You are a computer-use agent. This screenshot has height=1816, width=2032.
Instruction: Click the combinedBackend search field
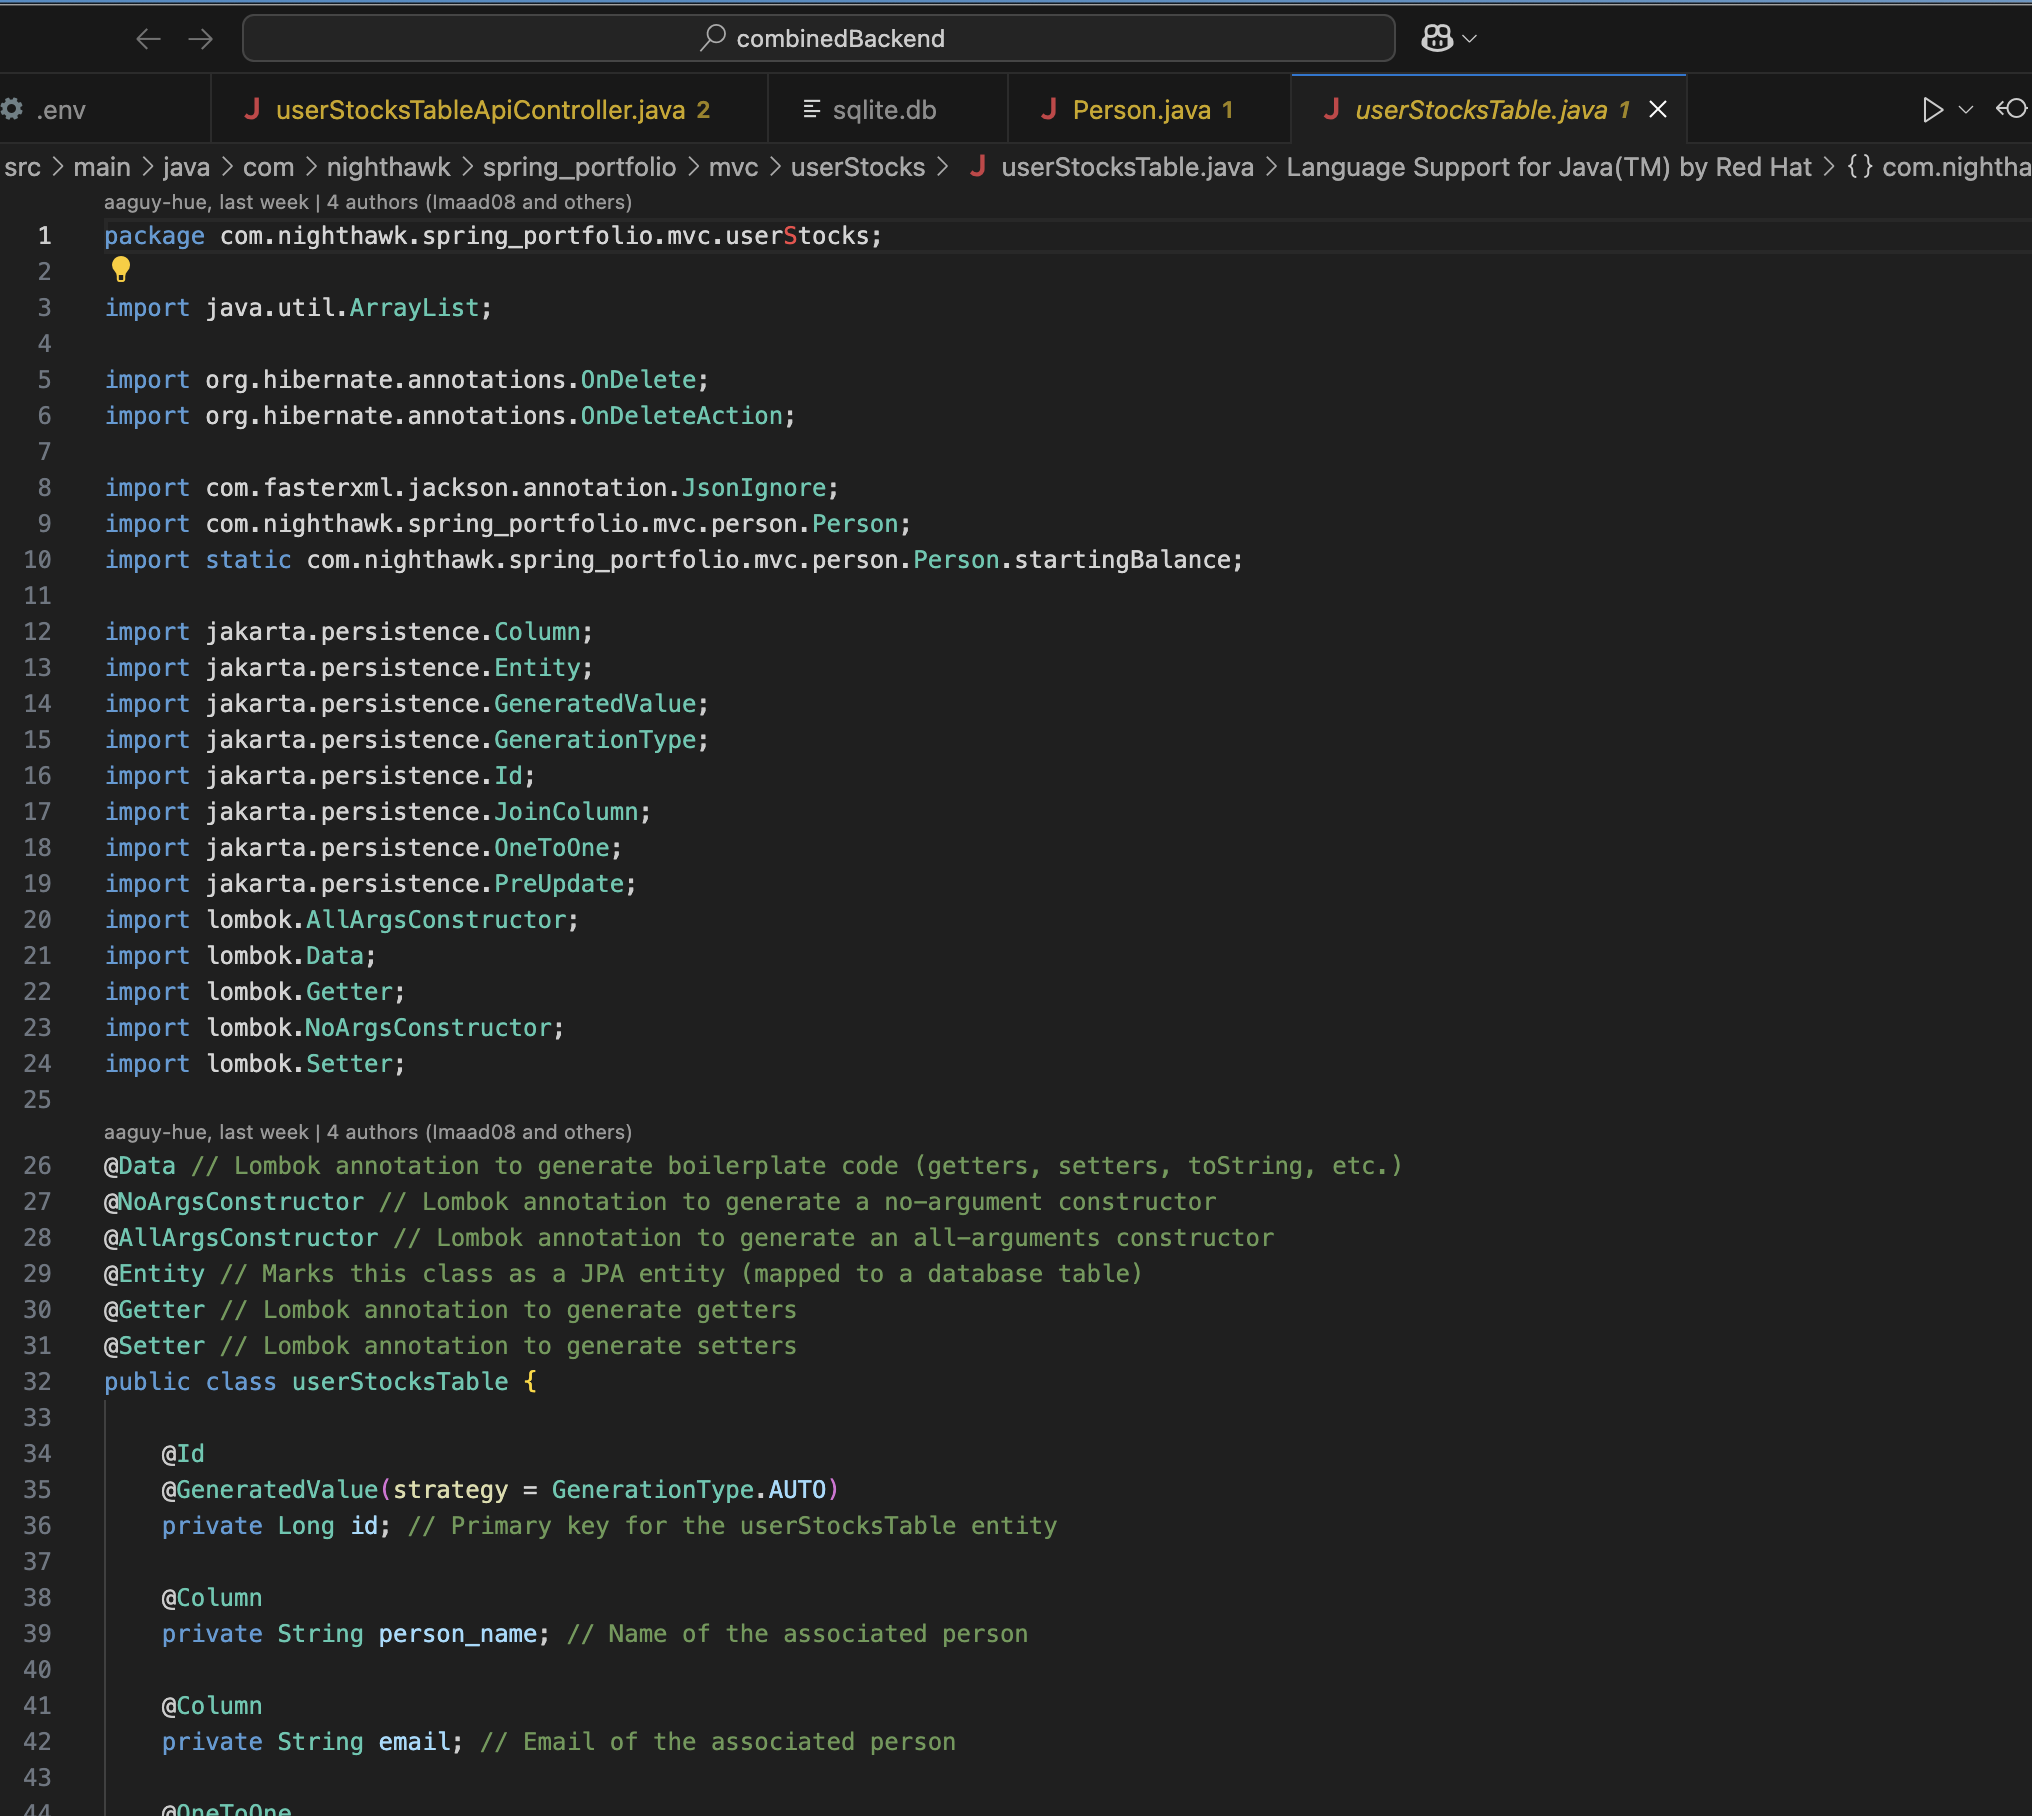[x=818, y=38]
